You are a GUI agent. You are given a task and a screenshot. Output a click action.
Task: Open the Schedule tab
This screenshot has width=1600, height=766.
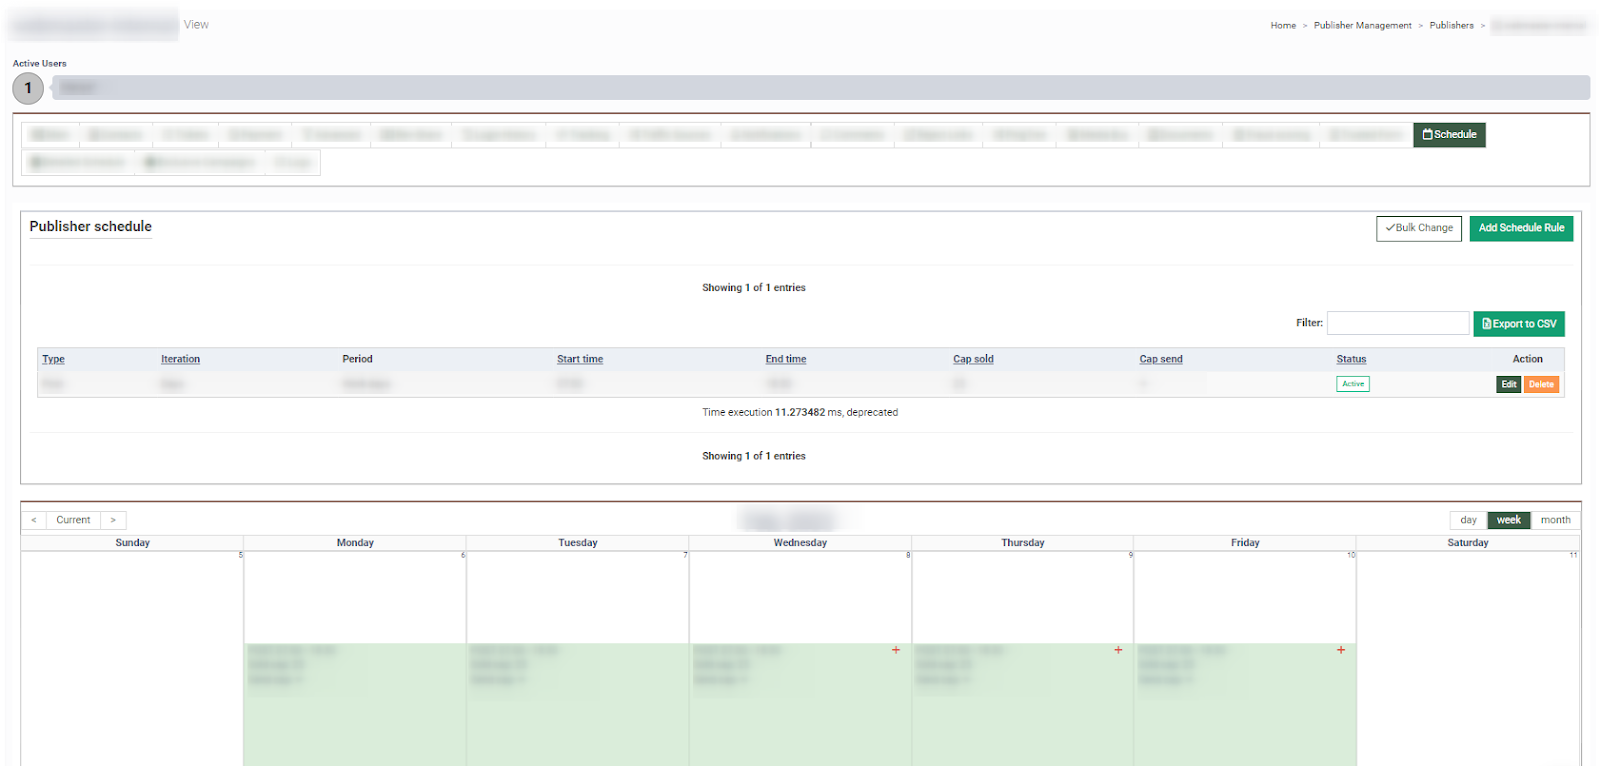point(1449,135)
